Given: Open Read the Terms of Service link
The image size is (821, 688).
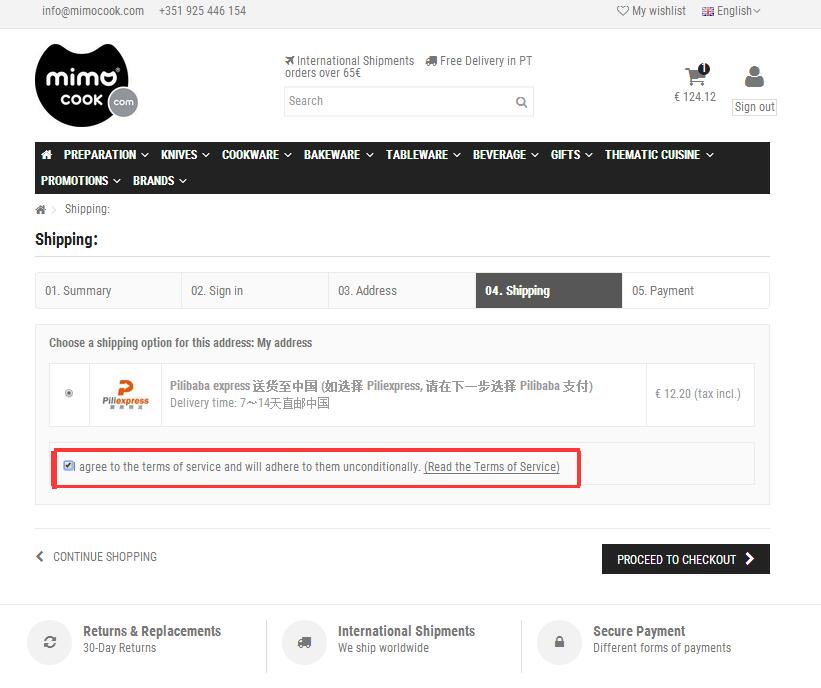Looking at the screenshot, I should (492, 467).
